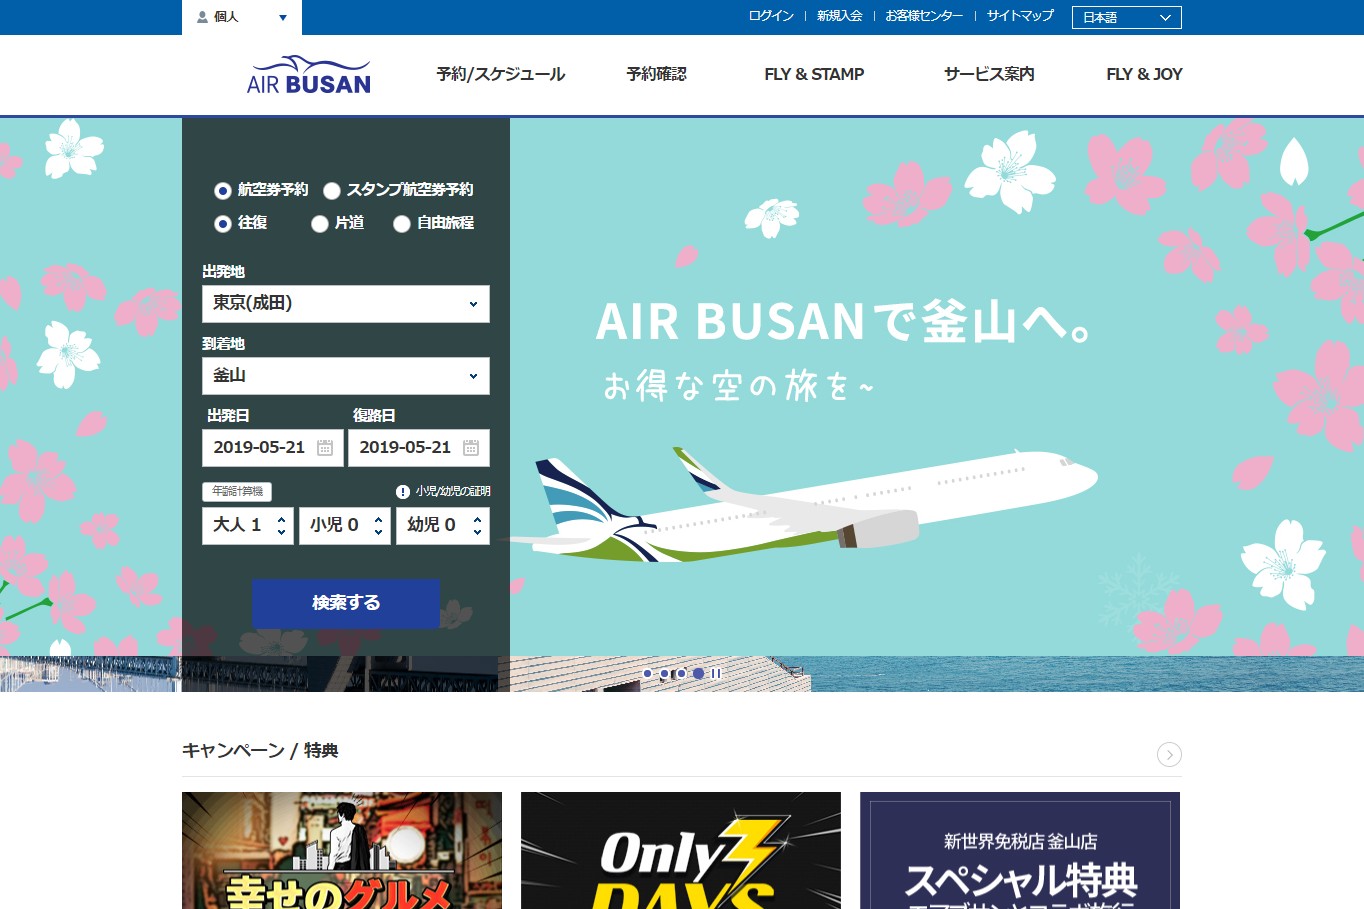Open サービス案内 menu

[x=989, y=74]
